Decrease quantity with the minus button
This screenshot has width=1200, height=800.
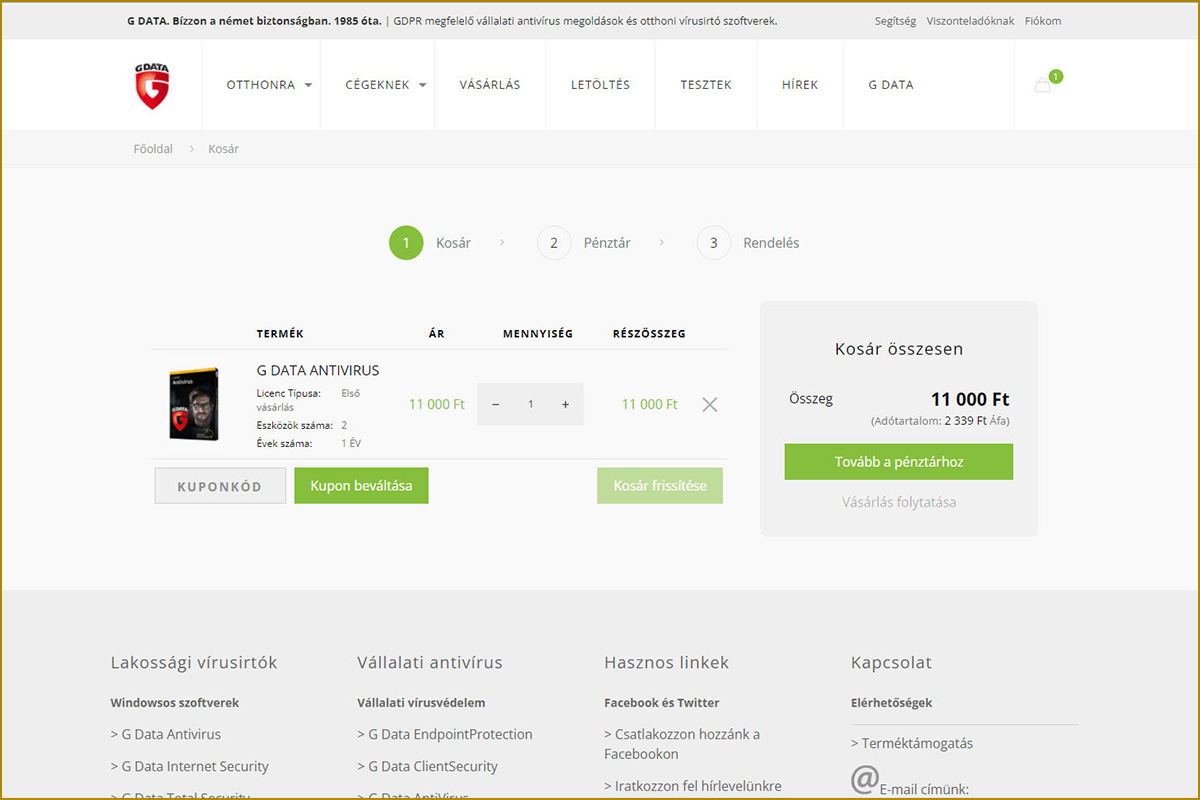point(495,404)
